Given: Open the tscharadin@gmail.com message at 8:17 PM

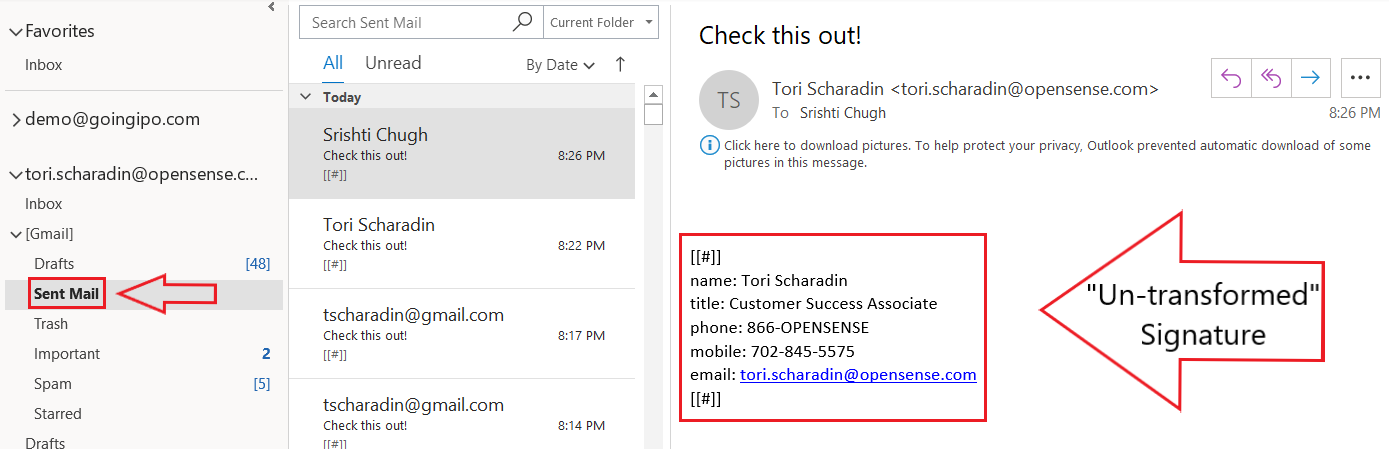Looking at the screenshot, I should 462,333.
